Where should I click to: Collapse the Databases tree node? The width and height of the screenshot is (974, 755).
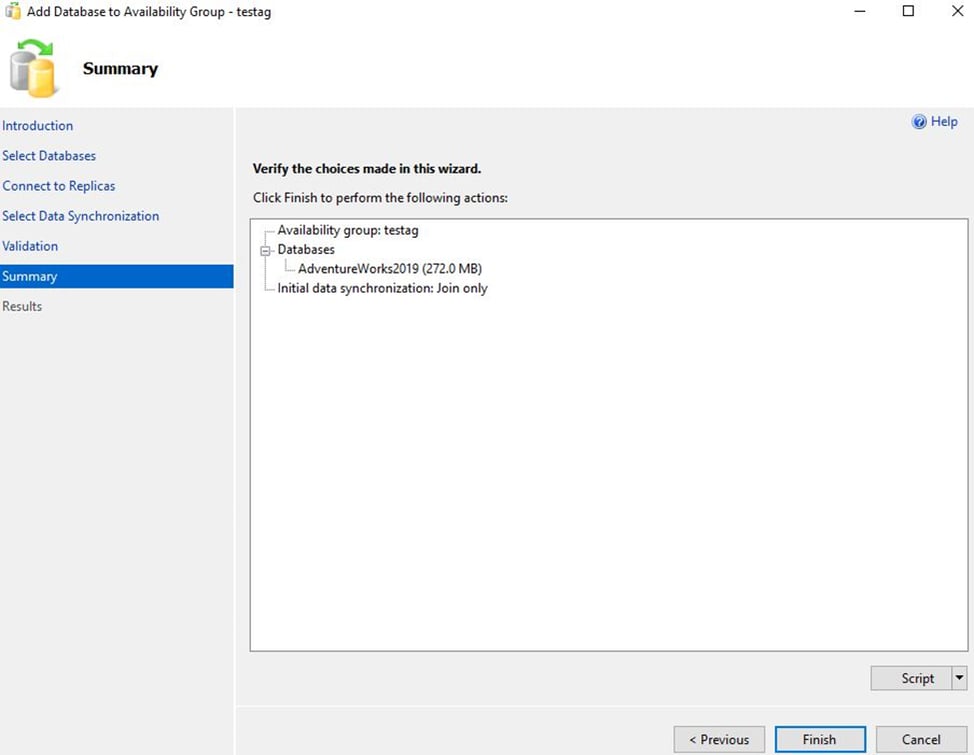[x=265, y=250]
